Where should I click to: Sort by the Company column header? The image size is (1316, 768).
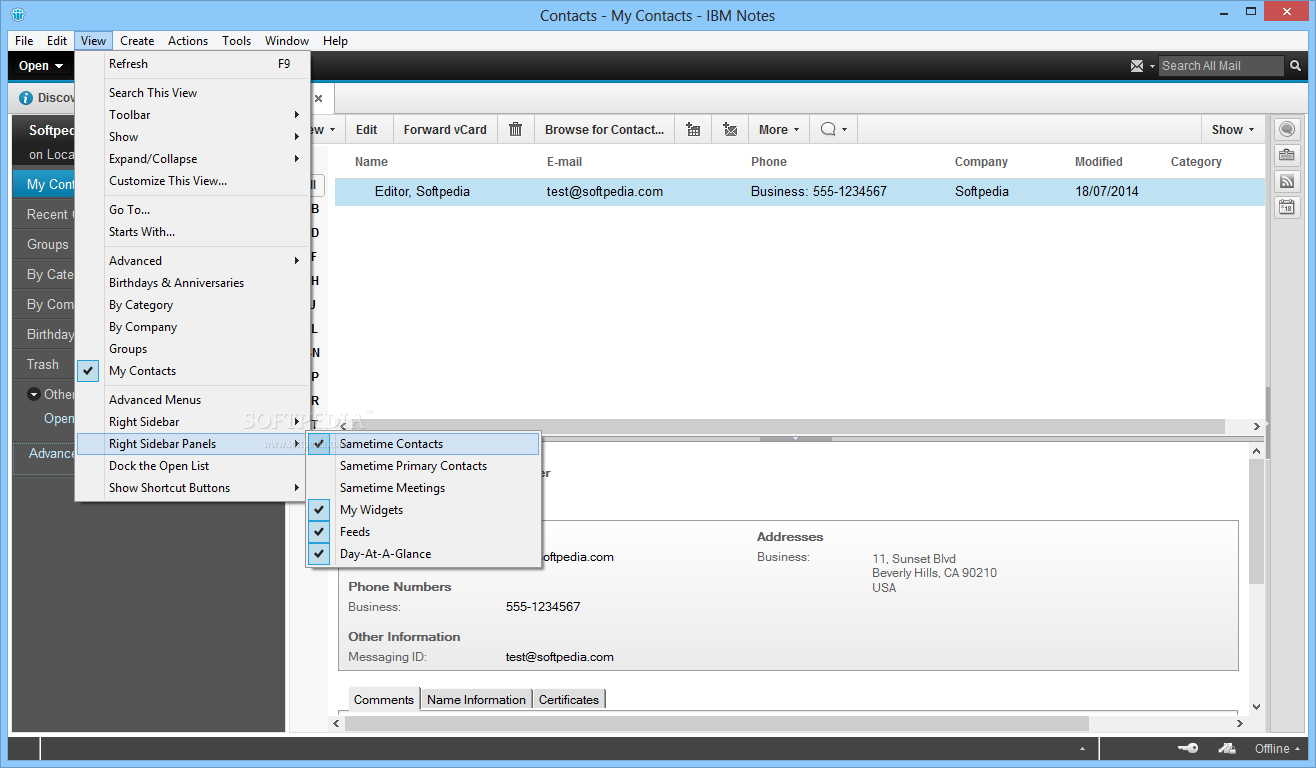(981, 162)
